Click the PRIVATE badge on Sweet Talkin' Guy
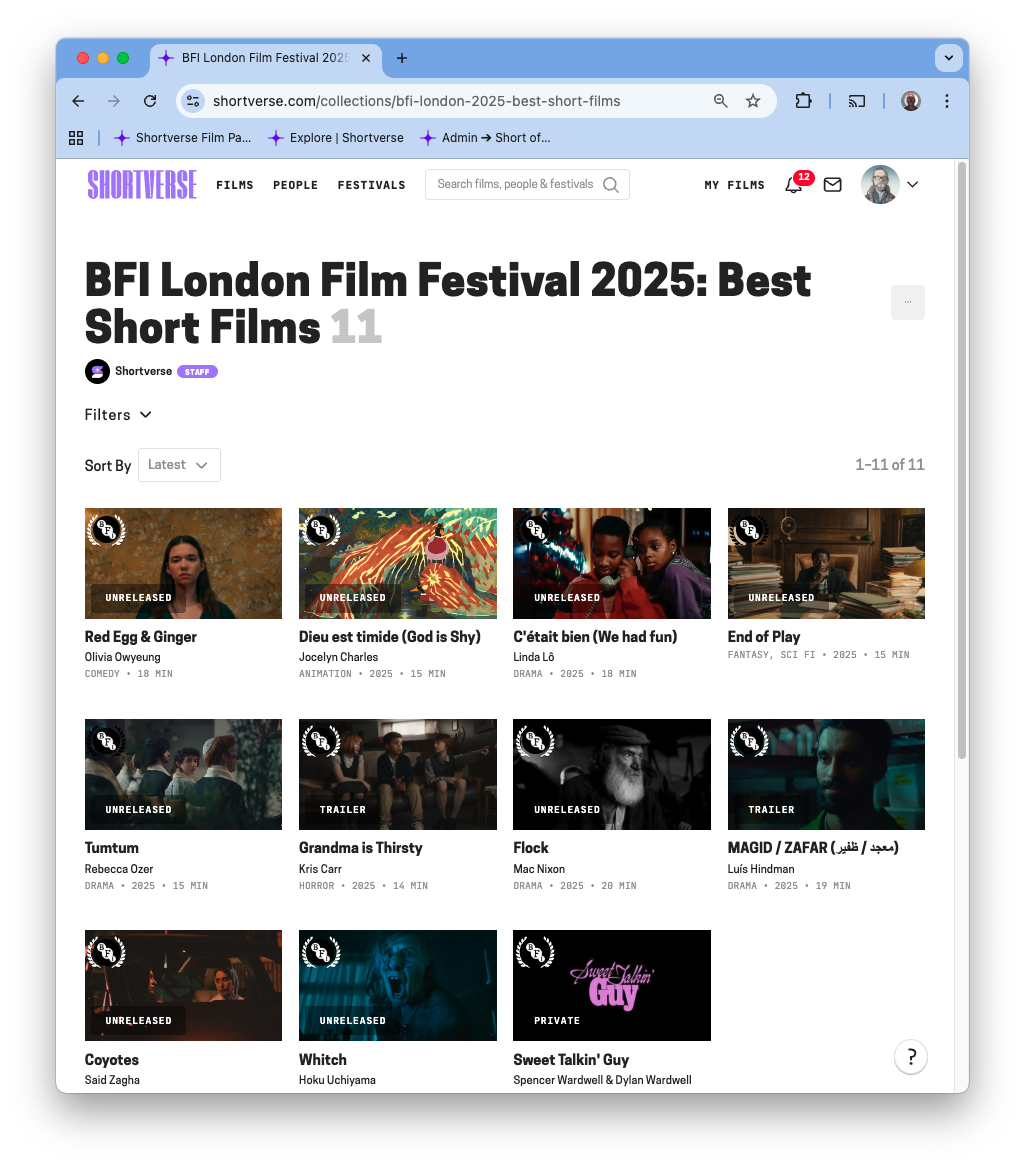 coord(556,1020)
